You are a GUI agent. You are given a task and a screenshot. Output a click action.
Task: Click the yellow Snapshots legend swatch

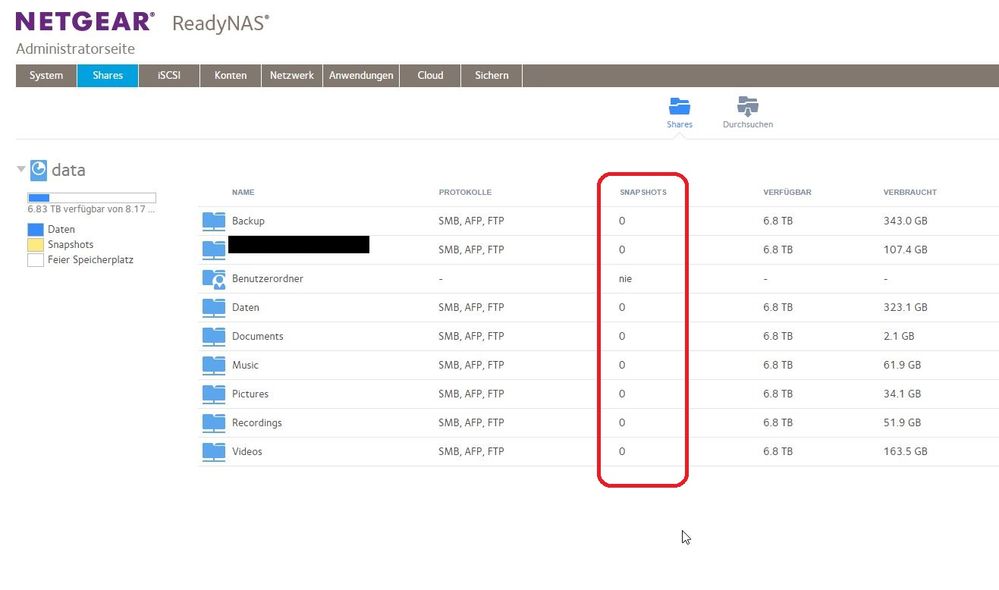pyautogui.click(x=36, y=245)
